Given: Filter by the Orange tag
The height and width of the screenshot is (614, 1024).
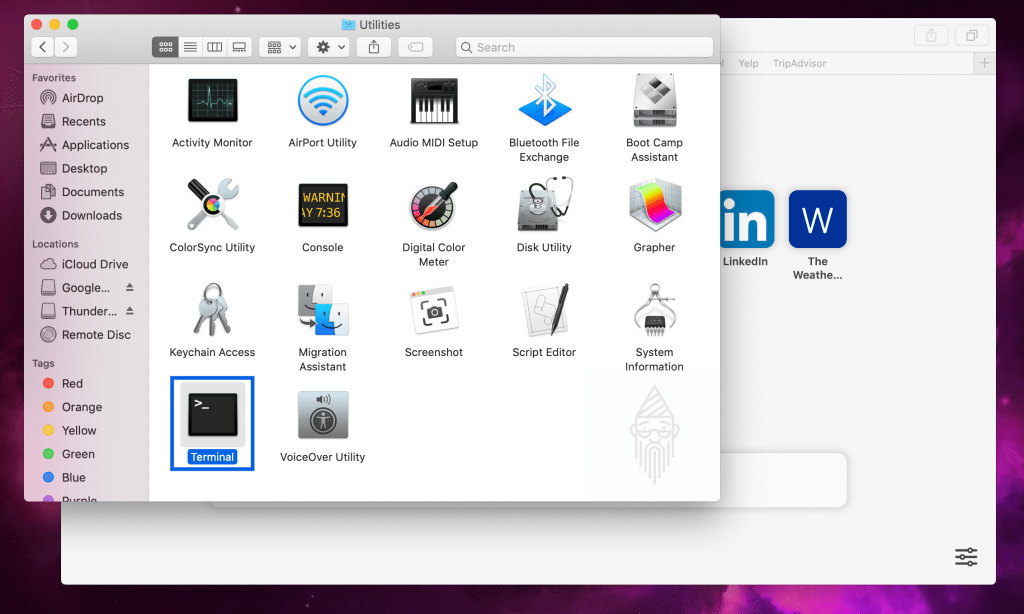Looking at the screenshot, I should click(84, 407).
